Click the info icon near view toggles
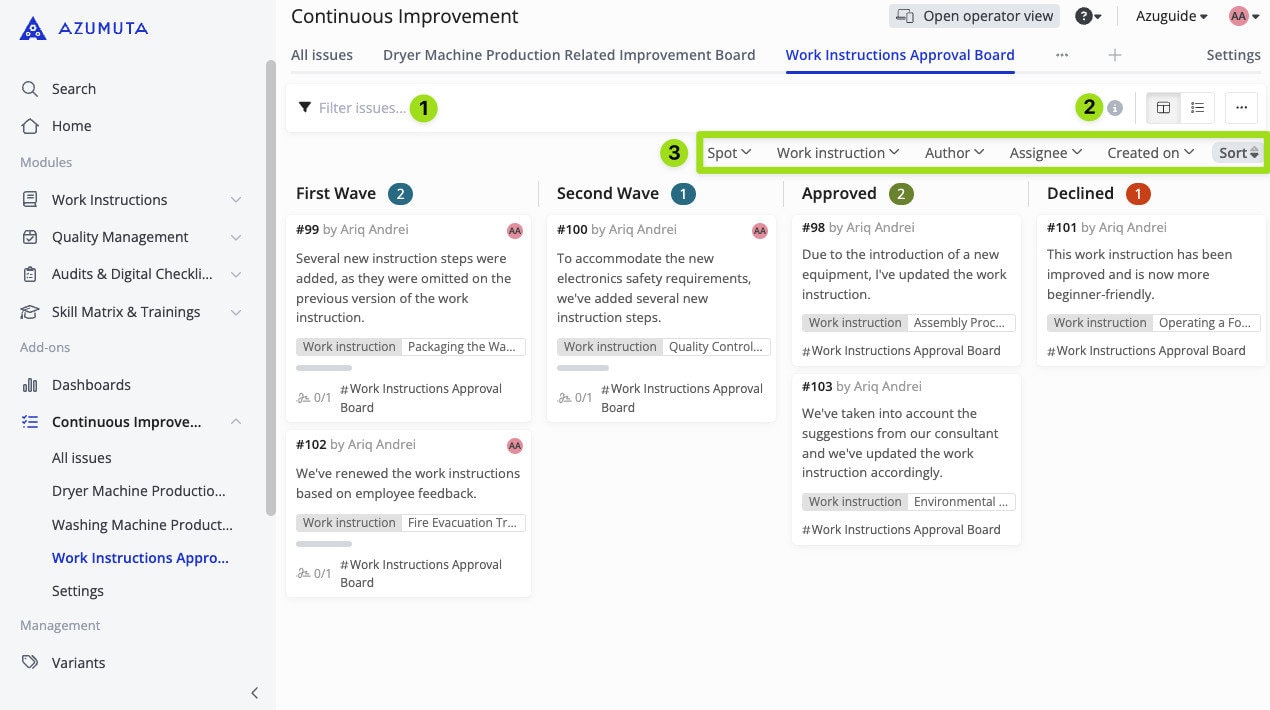 (1115, 108)
